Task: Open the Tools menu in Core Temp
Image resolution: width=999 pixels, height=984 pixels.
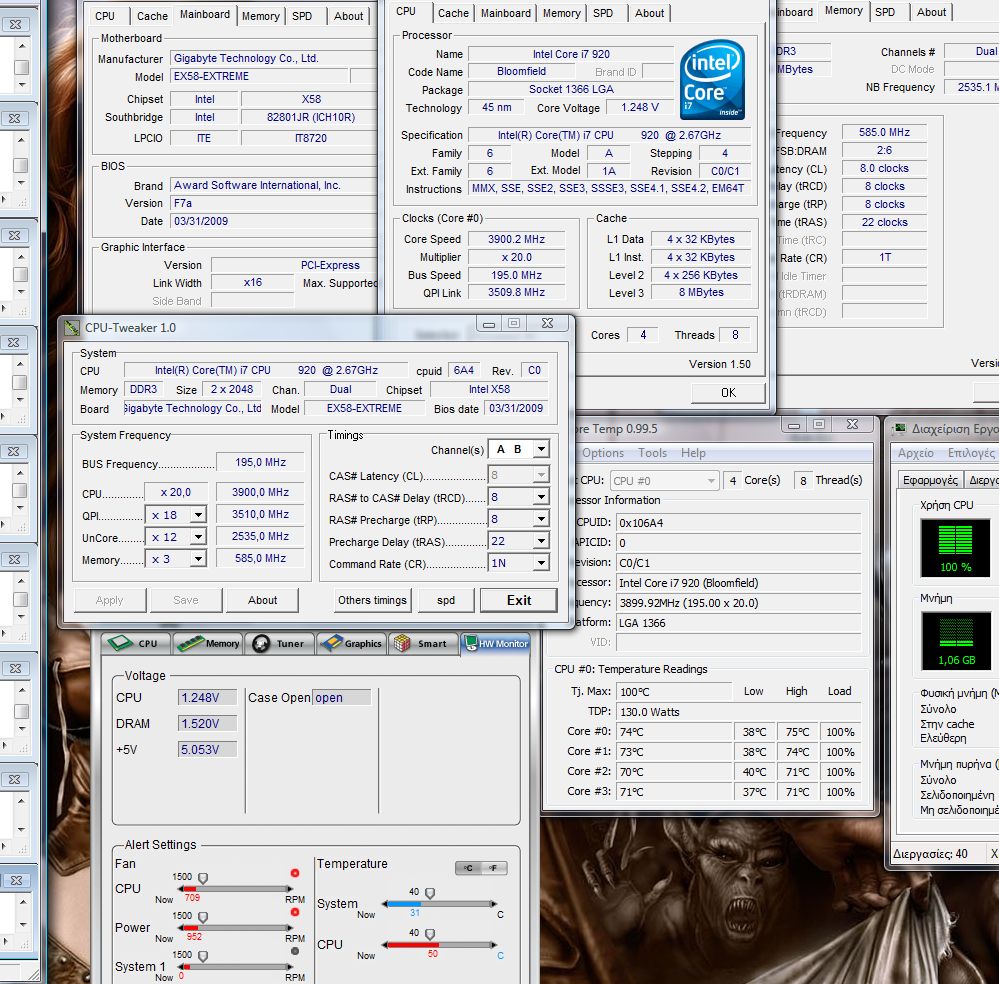Action: (652, 452)
